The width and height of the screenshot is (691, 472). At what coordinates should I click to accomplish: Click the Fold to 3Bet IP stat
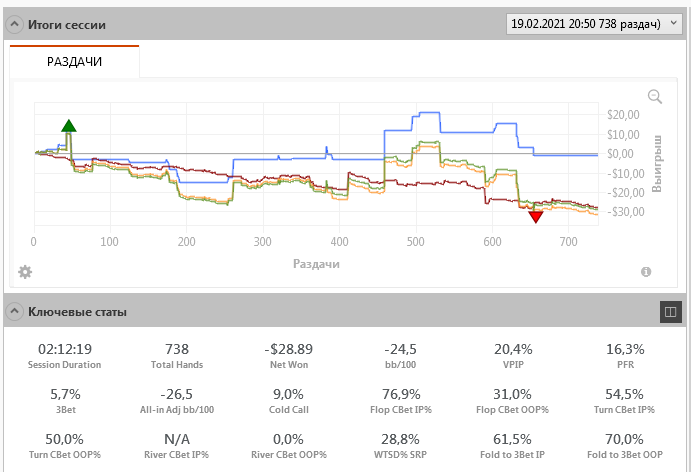[513, 446]
